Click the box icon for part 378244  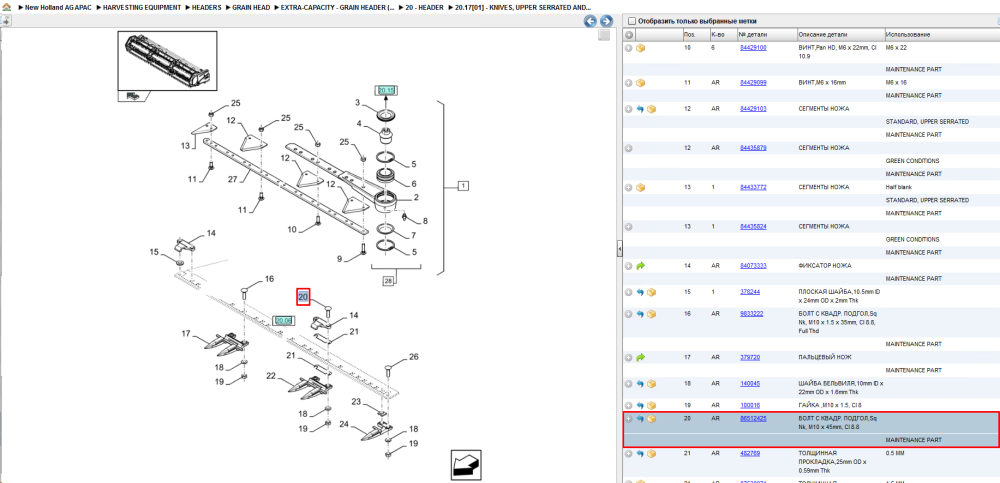[x=651, y=292]
